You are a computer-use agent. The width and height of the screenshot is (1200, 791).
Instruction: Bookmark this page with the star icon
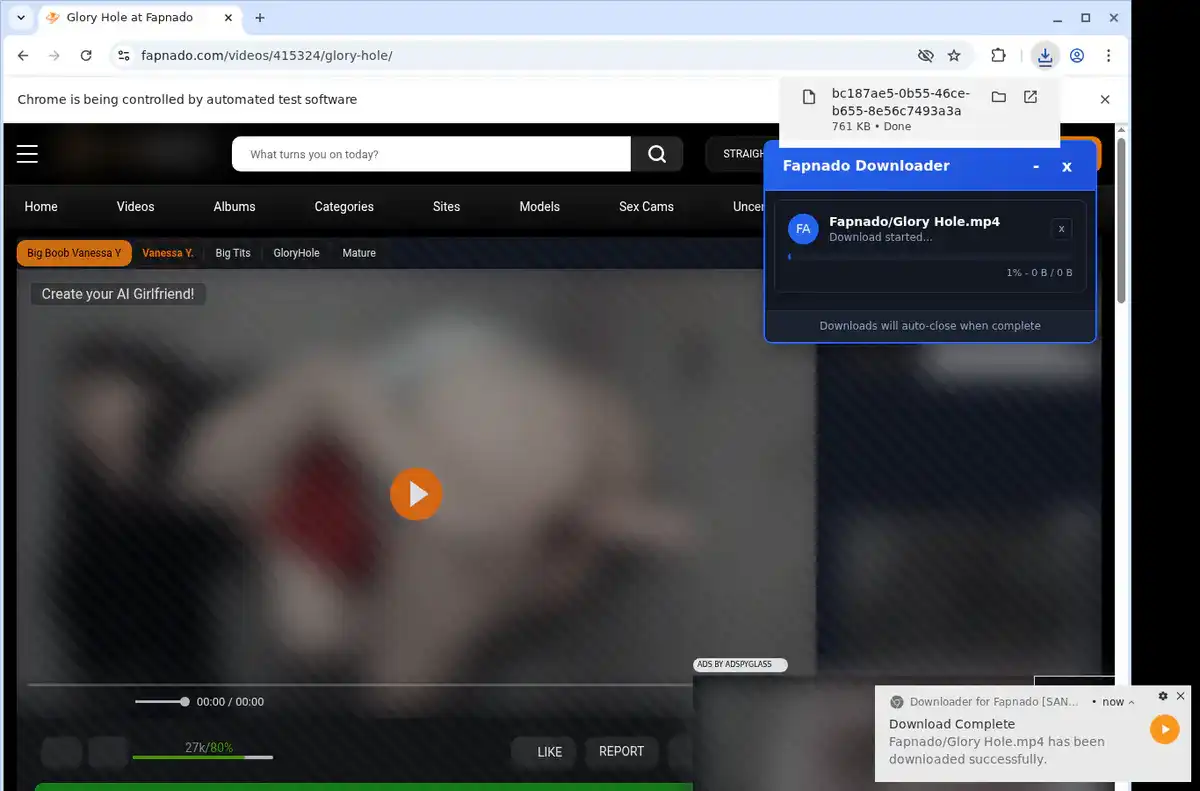pos(954,56)
